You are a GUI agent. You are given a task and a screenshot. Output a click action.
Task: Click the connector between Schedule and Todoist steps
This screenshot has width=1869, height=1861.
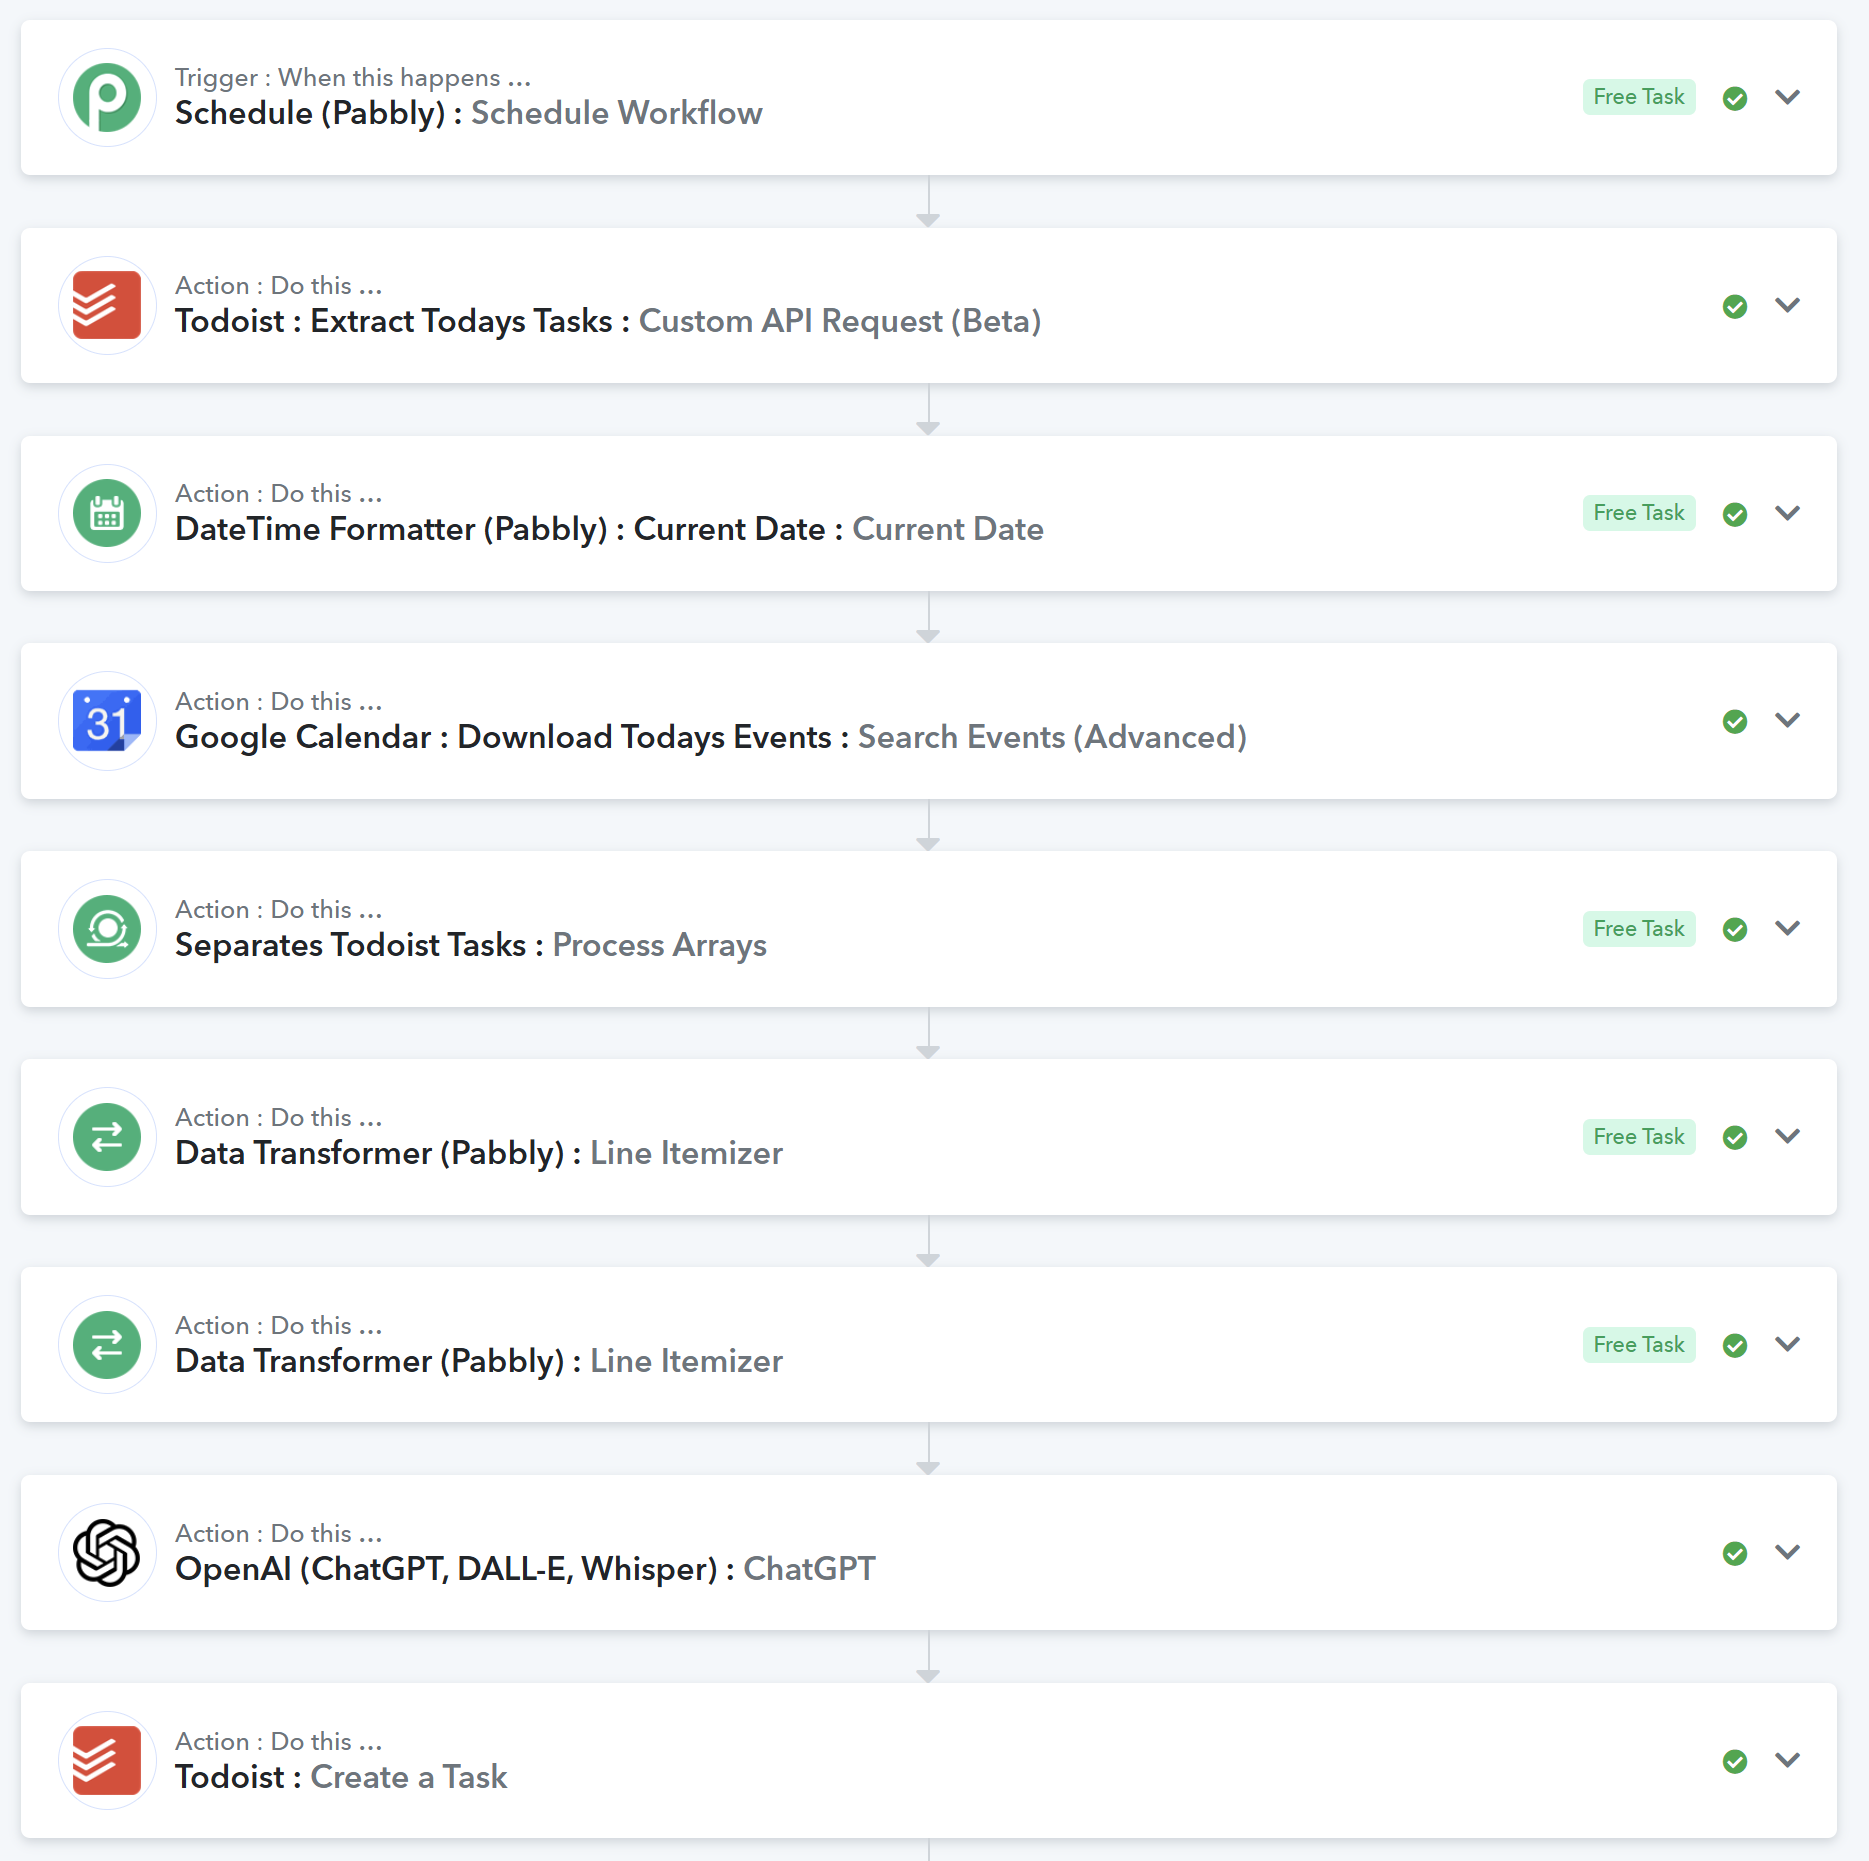pos(928,202)
